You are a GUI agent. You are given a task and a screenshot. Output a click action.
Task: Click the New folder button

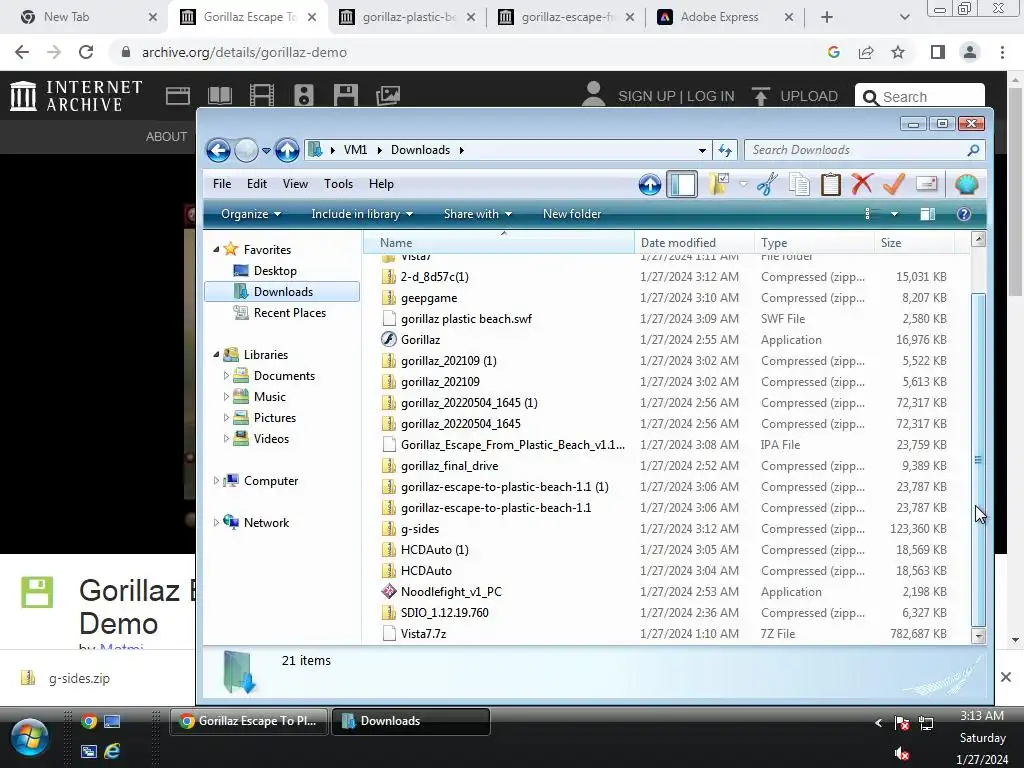[x=572, y=214]
